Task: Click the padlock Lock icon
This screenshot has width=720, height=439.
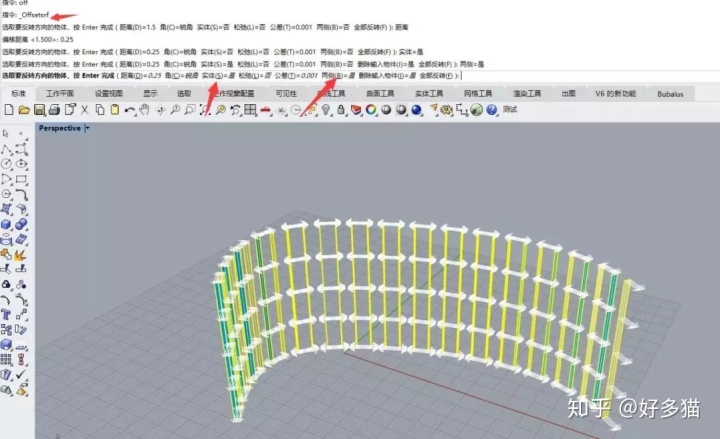Action: point(341,109)
